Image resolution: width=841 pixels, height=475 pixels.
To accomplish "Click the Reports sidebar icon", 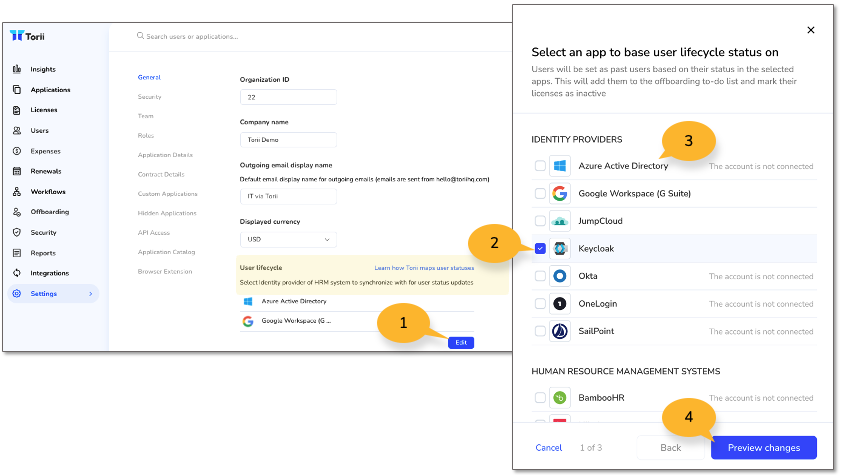I will (17, 253).
